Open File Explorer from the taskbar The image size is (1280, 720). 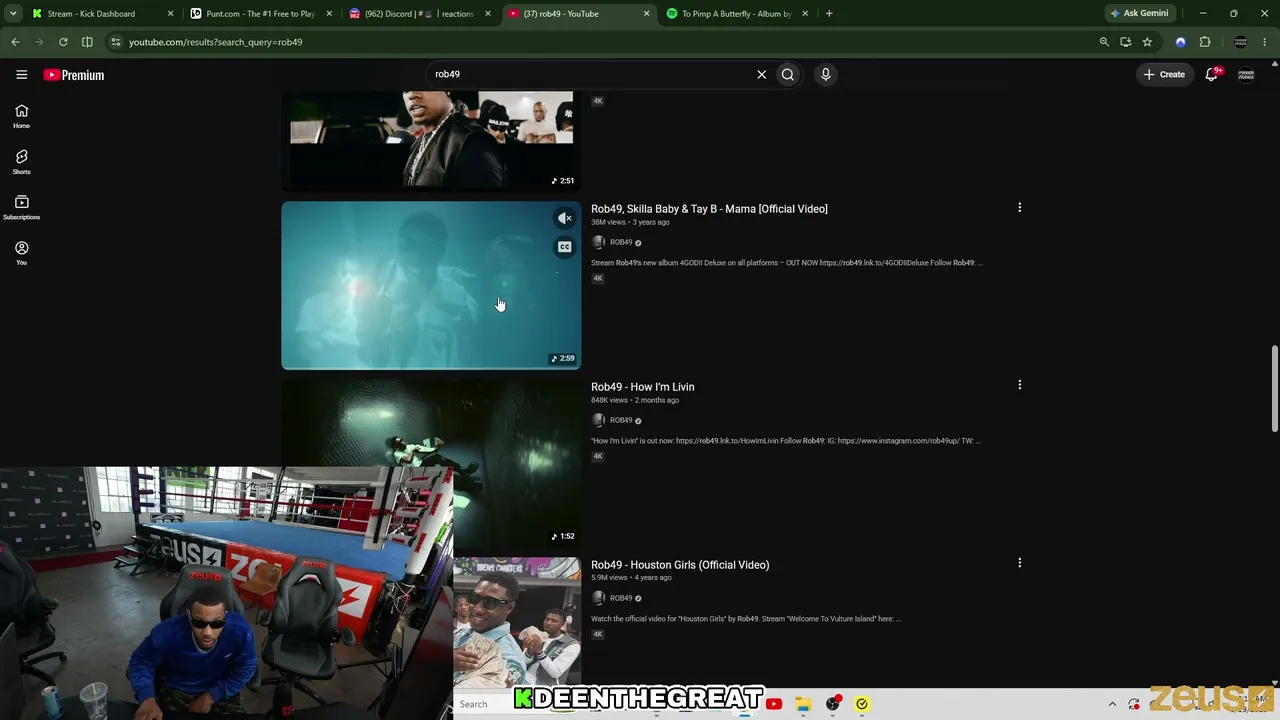tap(803, 704)
